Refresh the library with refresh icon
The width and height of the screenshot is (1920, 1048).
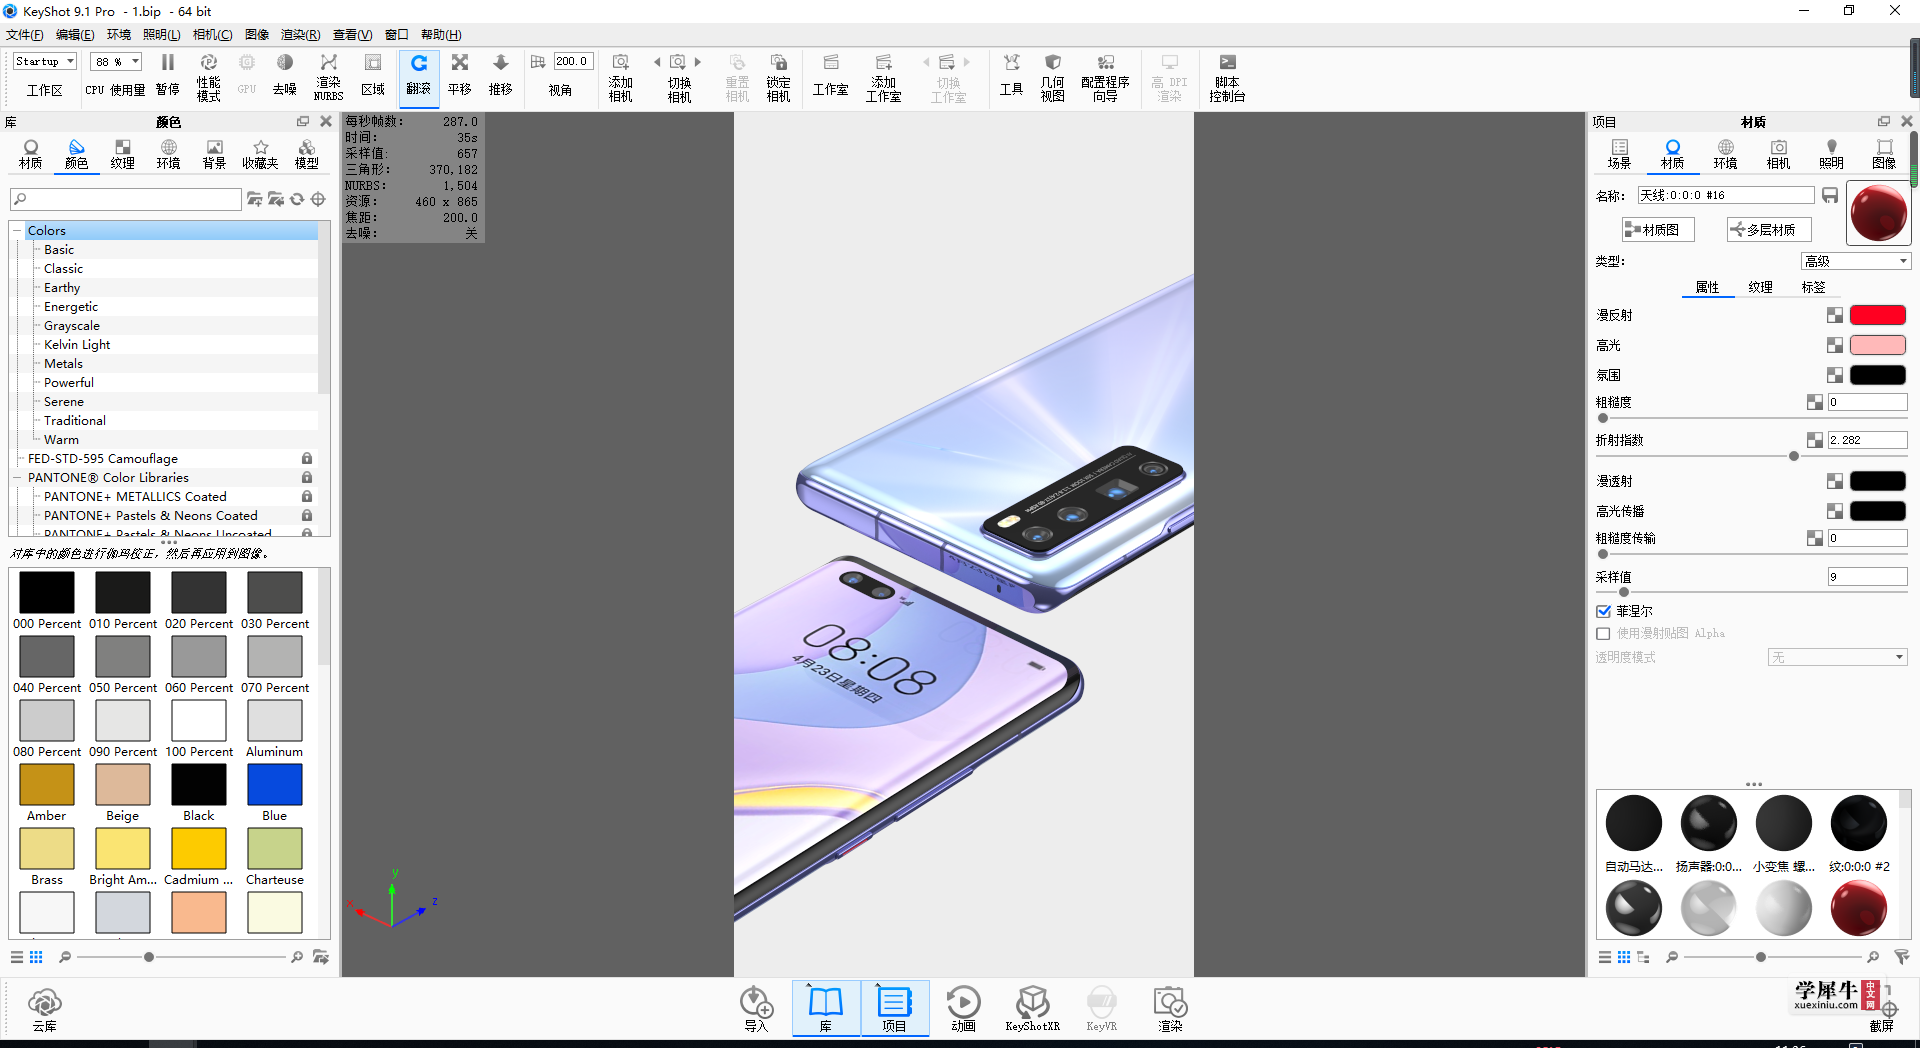297,199
